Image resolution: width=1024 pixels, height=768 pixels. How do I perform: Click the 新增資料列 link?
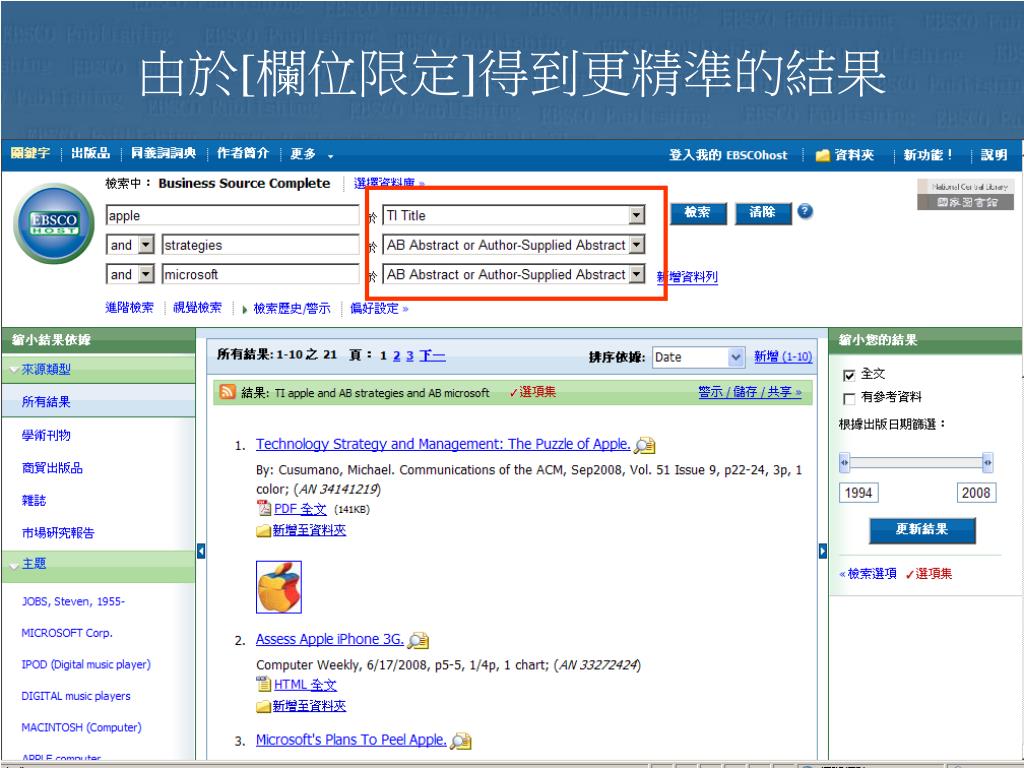tap(687, 277)
